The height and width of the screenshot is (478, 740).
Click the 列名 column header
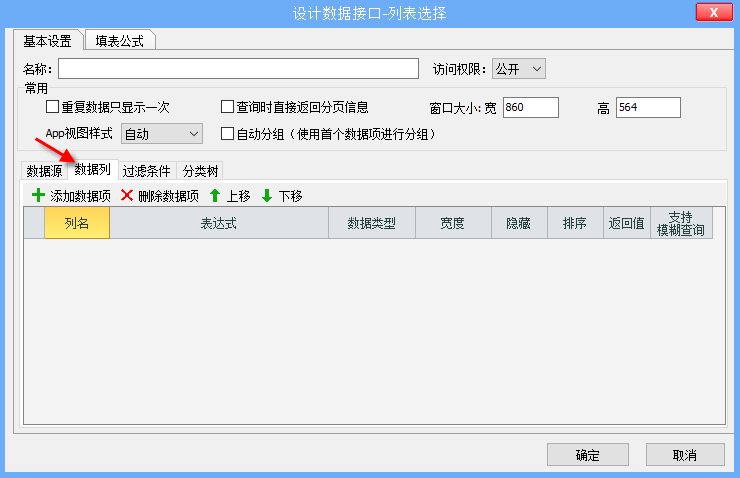tap(77, 223)
